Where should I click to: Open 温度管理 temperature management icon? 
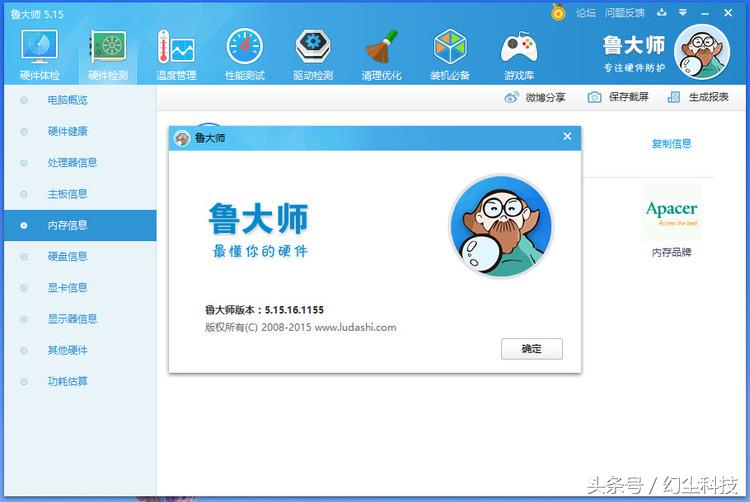pos(176,46)
